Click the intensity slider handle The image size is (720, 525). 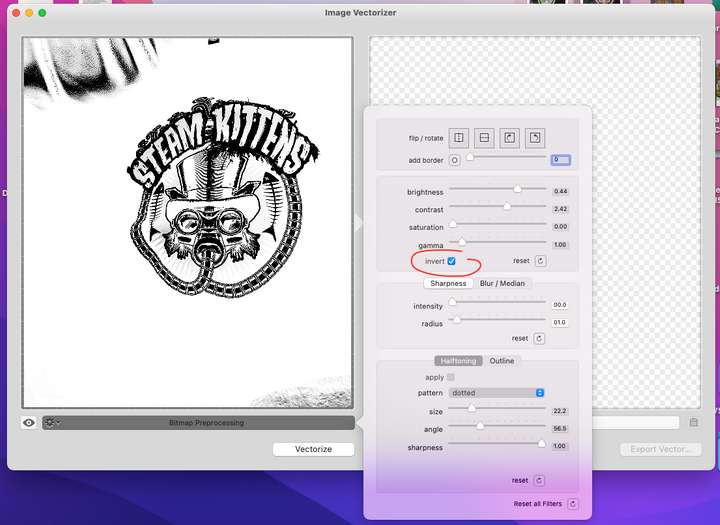click(x=452, y=302)
